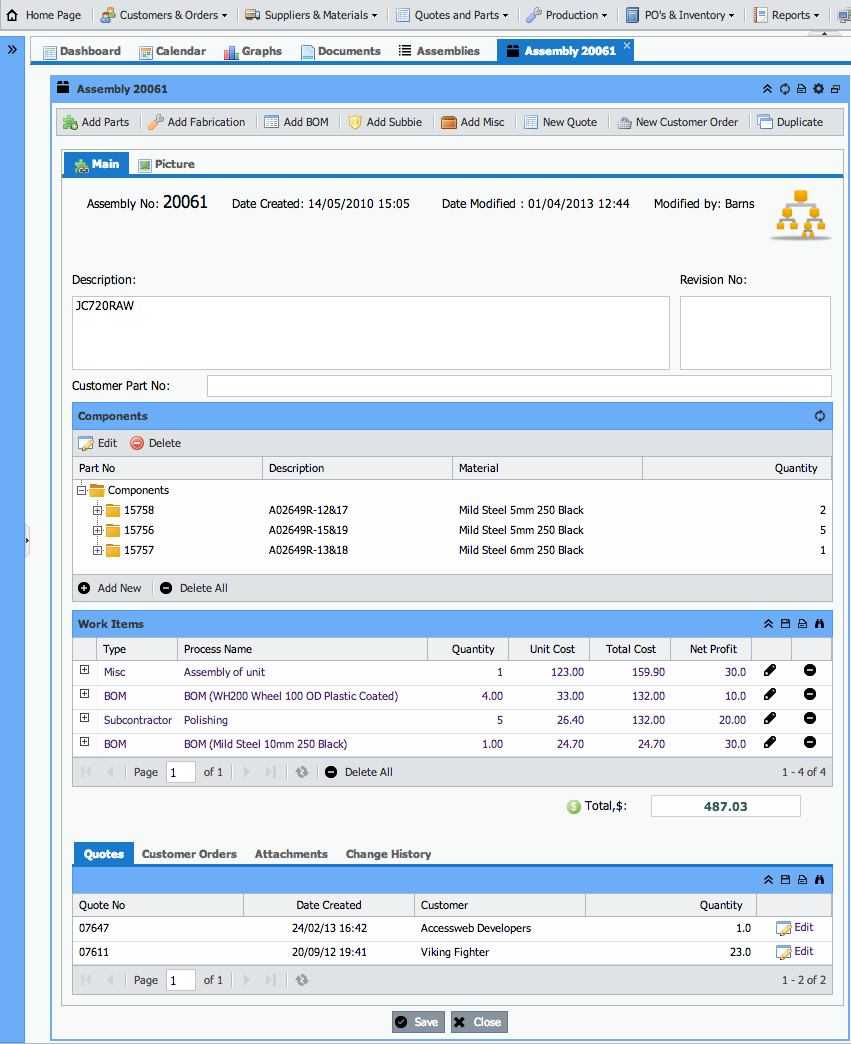Expand component 15757 tree node
Image resolution: width=851 pixels, height=1044 pixels.
pyautogui.click(x=97, y=551)
